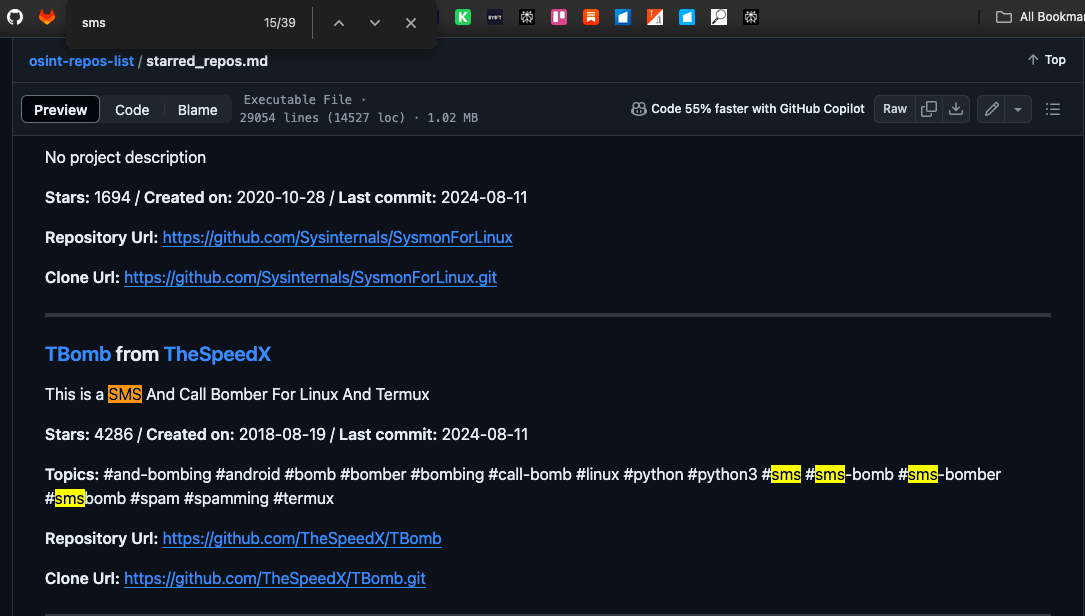Screen dimensions: 1085x616
Task: Click the '#sms-bomber' topic tag
Action: pyautogui.click(x=949, y=475)
